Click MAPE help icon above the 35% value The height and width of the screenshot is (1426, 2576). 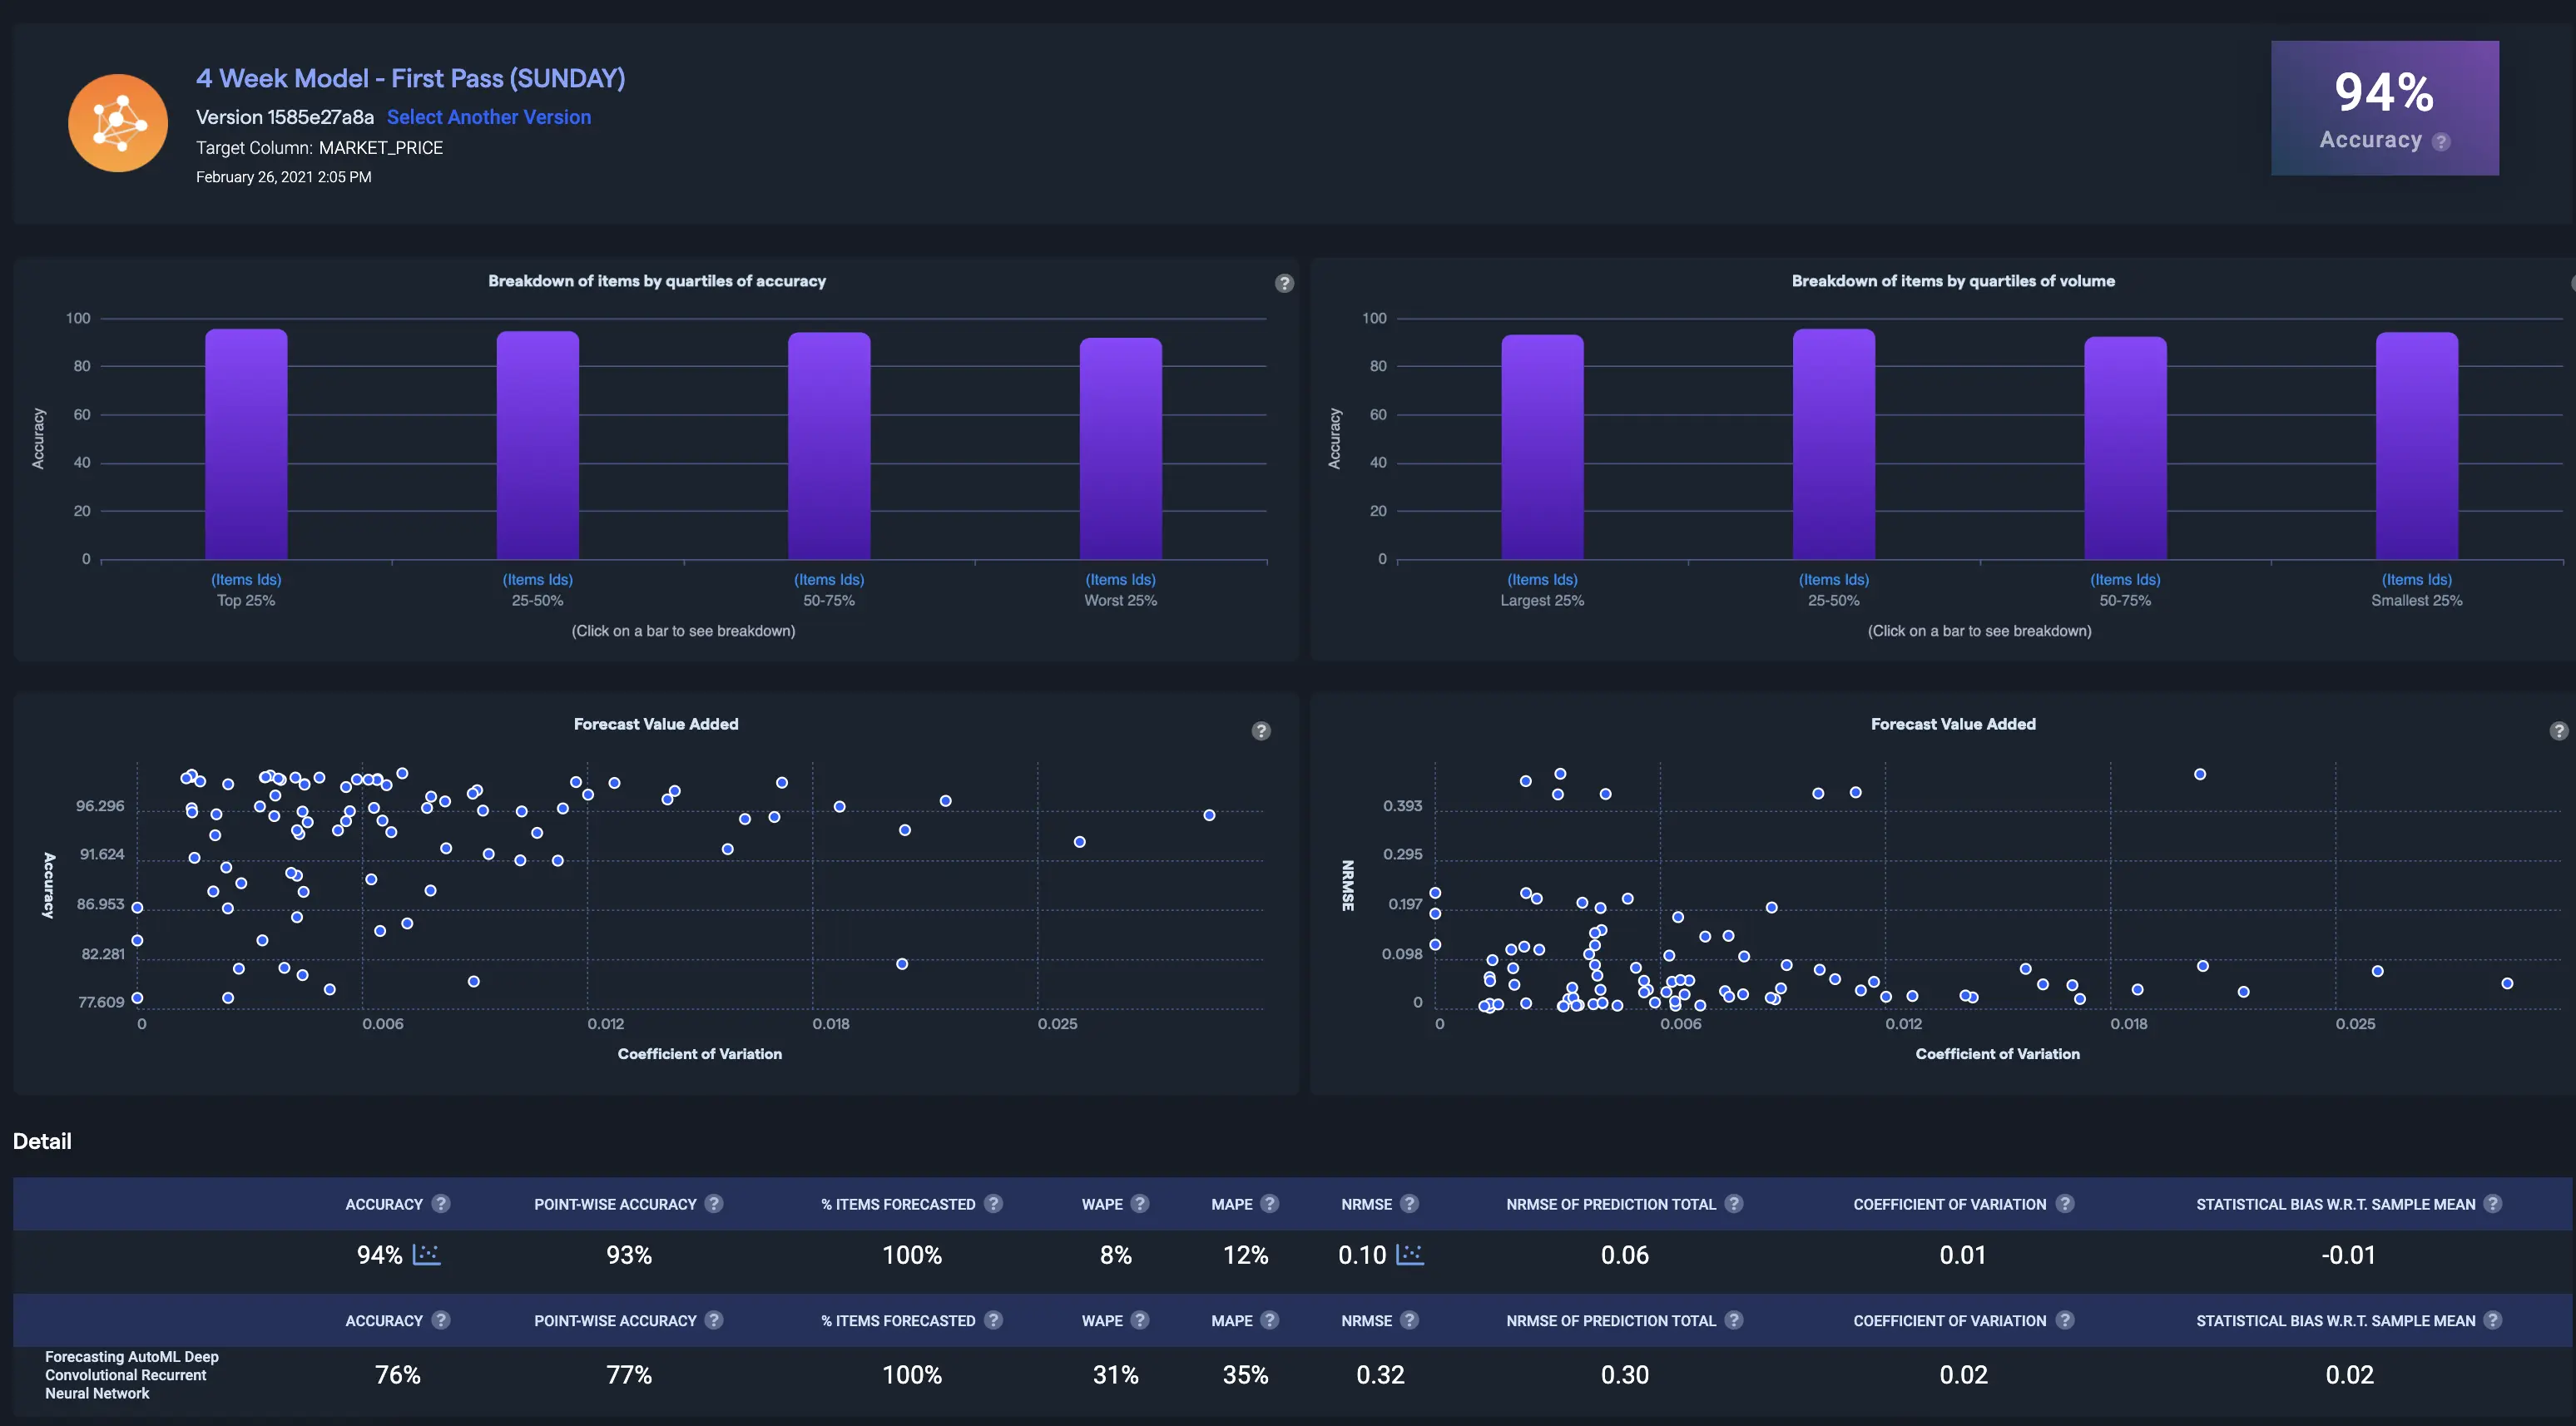[1270, 1320]
